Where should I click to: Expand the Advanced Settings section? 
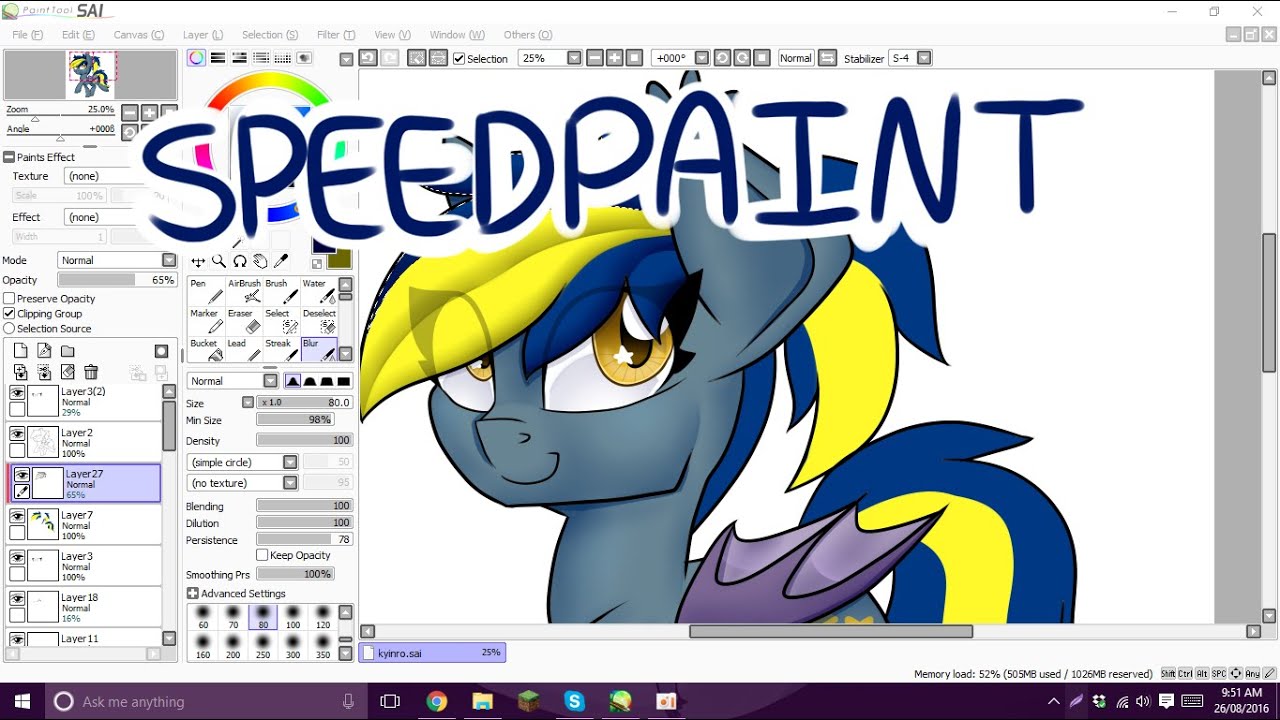pyautogui.click(x=192, y=594)
